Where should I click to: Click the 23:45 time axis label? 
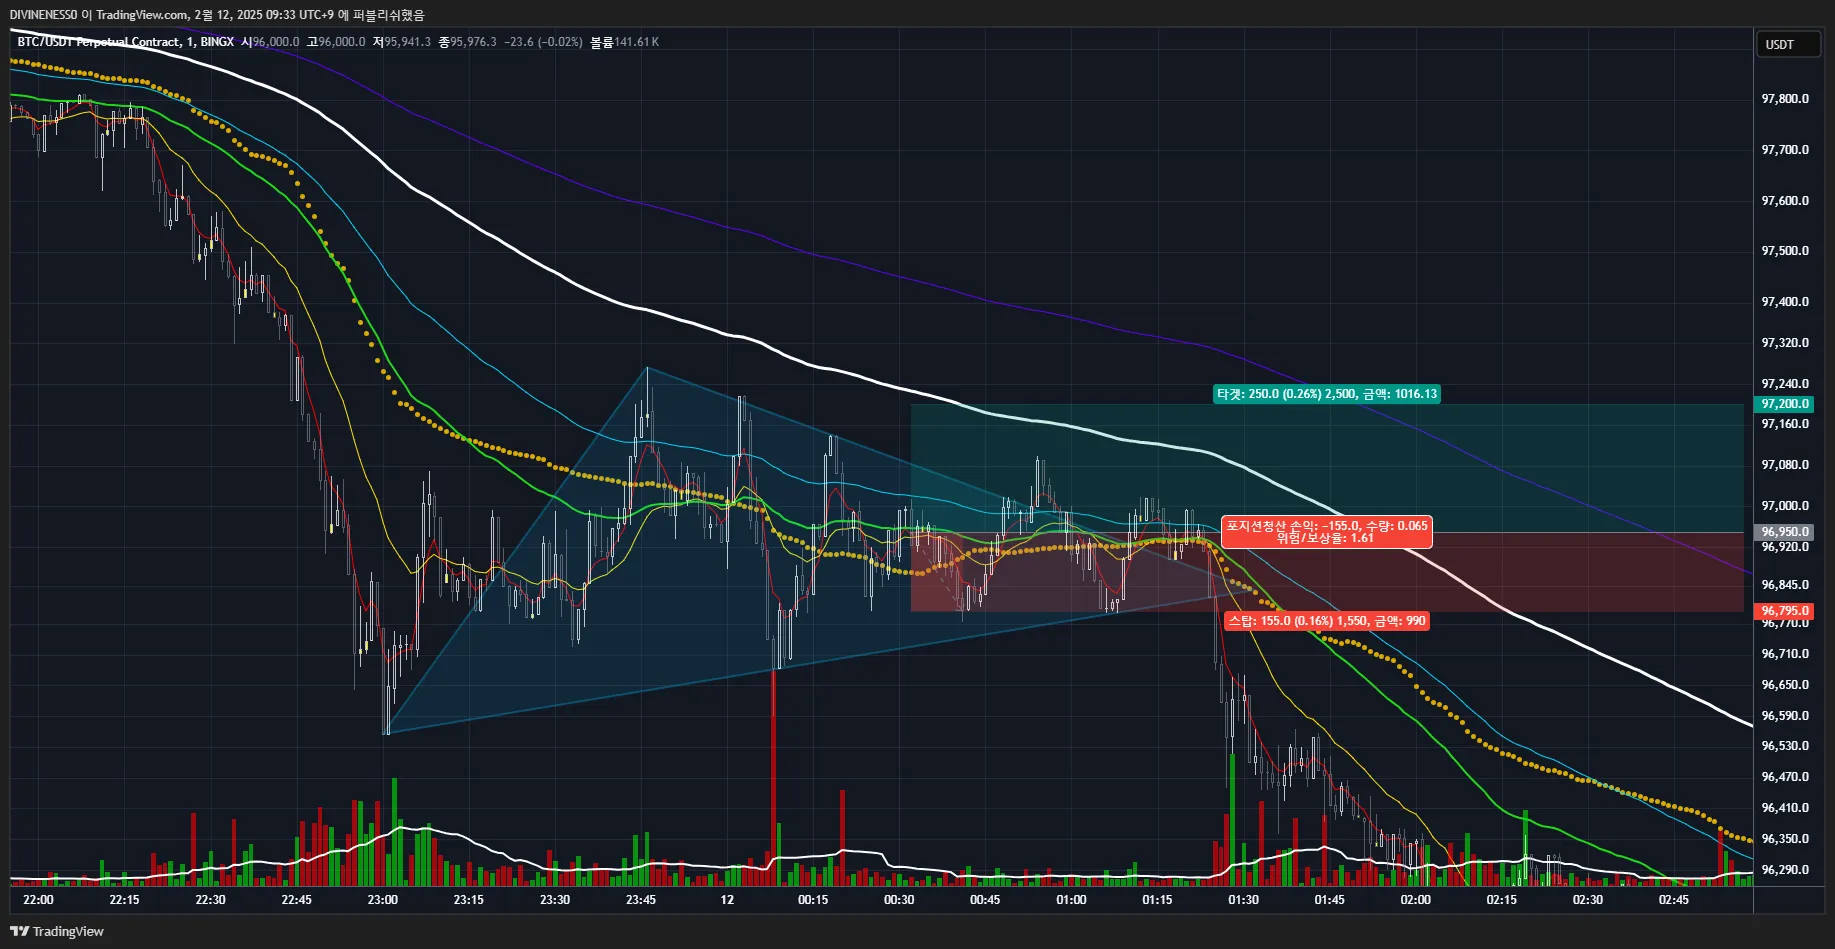click(641, 900)
